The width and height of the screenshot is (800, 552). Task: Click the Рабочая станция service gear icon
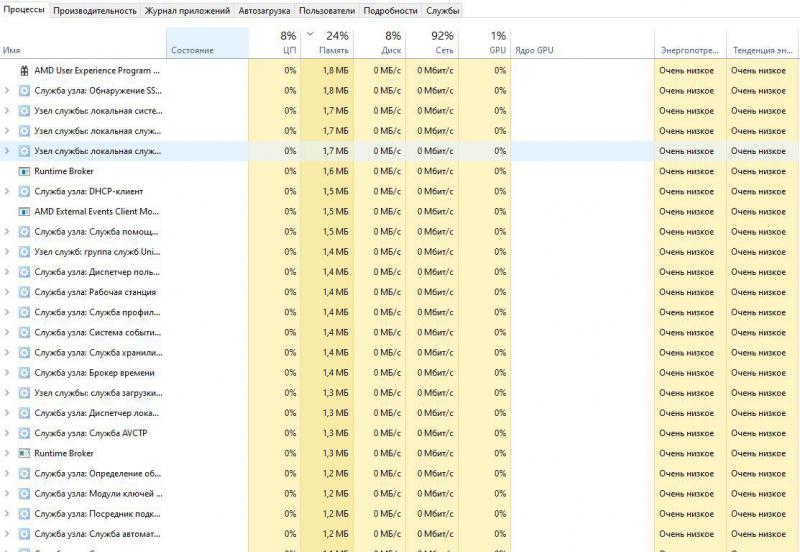click(25, 292)
